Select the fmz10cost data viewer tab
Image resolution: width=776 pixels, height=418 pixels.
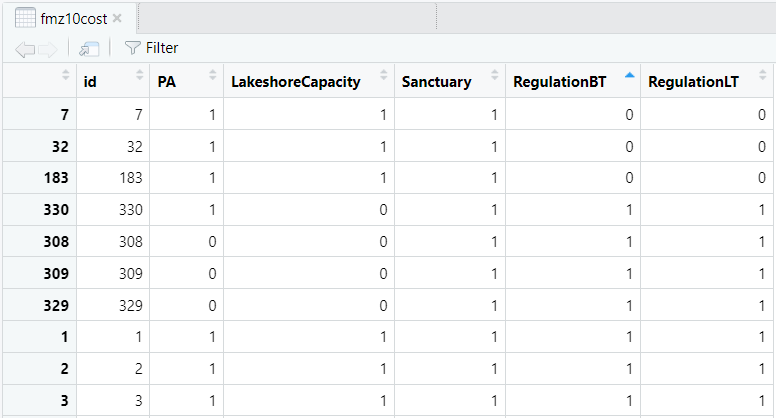[x=69, y=18]
